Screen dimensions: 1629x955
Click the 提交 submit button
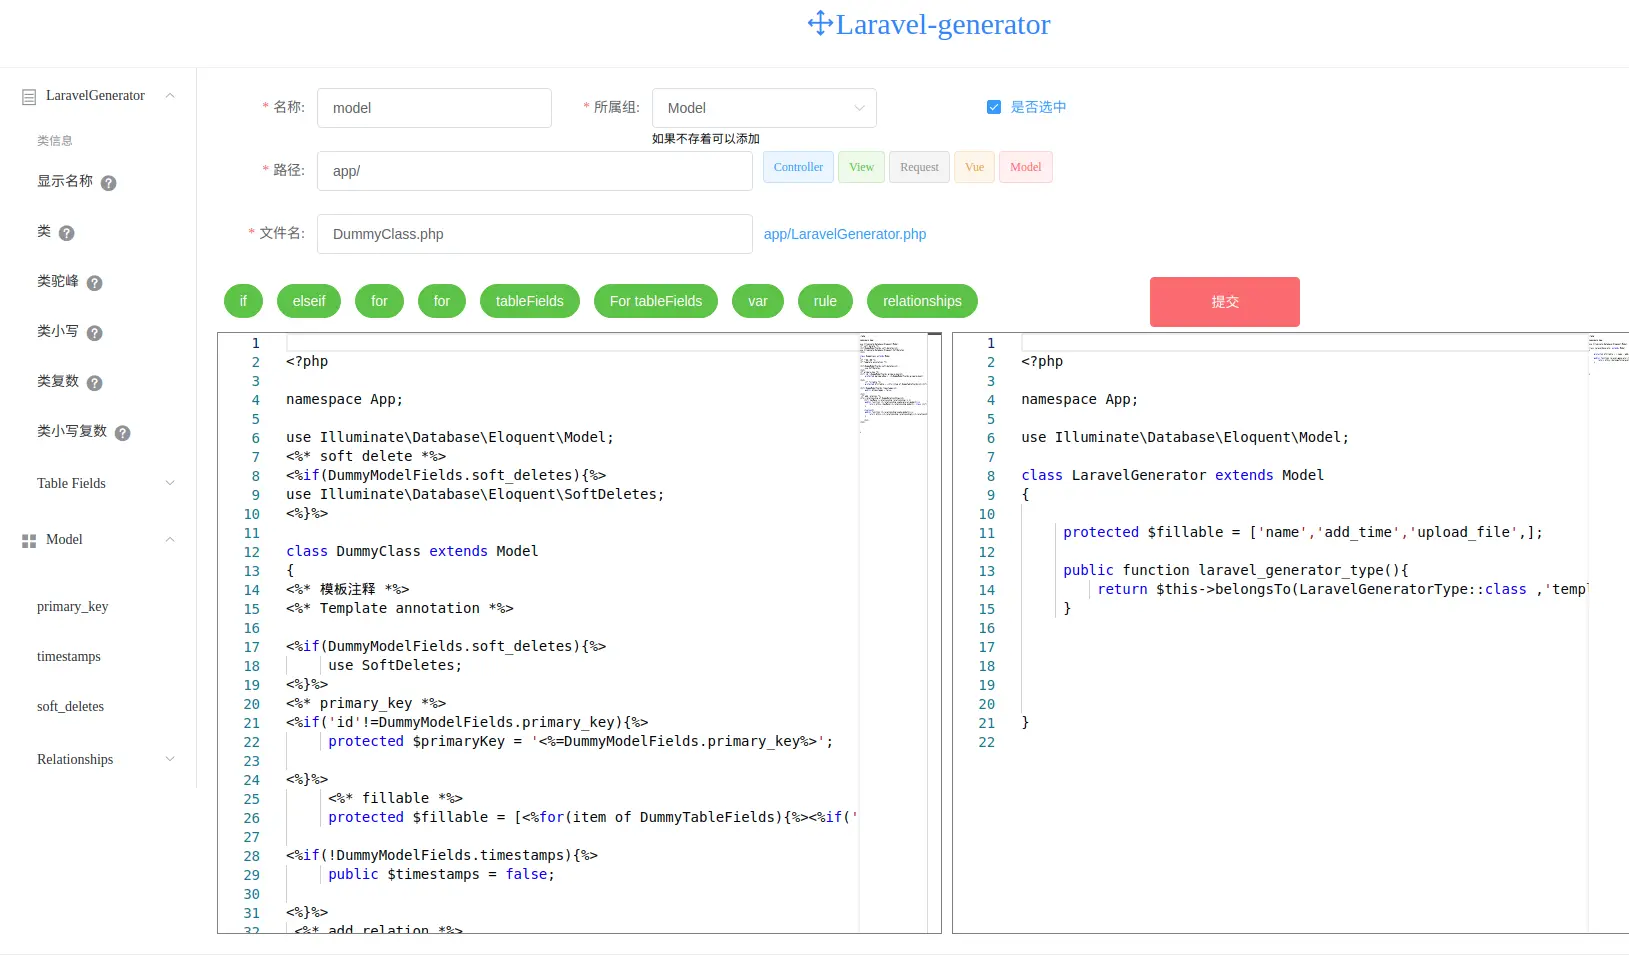click(1224, 301)
